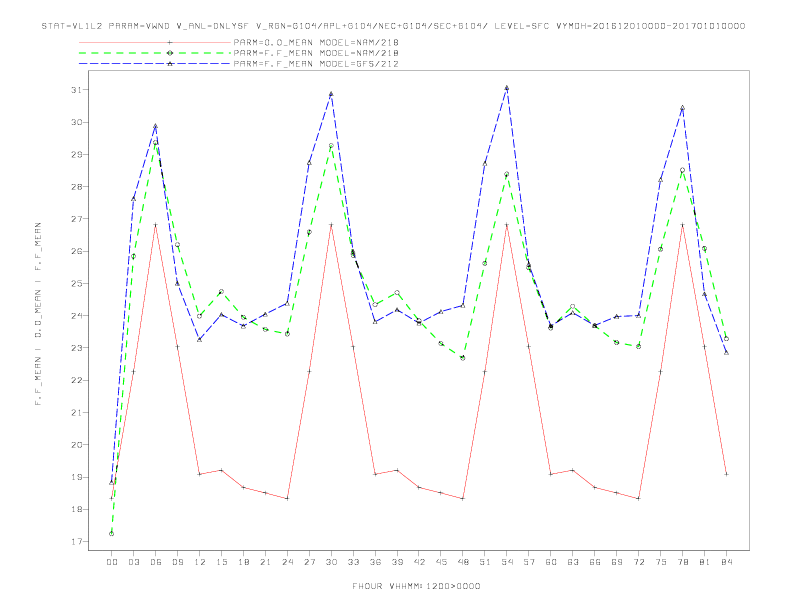The image size is (792, 612).
Task: Click y-axis tick label 26
Action: 76,251
